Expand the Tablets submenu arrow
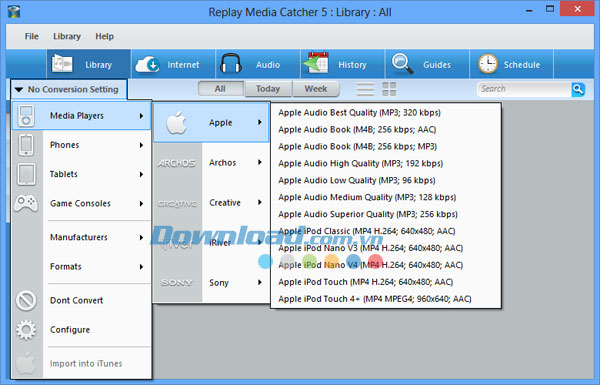This screenshot has width=600, height=385. [x=141, y=174]
